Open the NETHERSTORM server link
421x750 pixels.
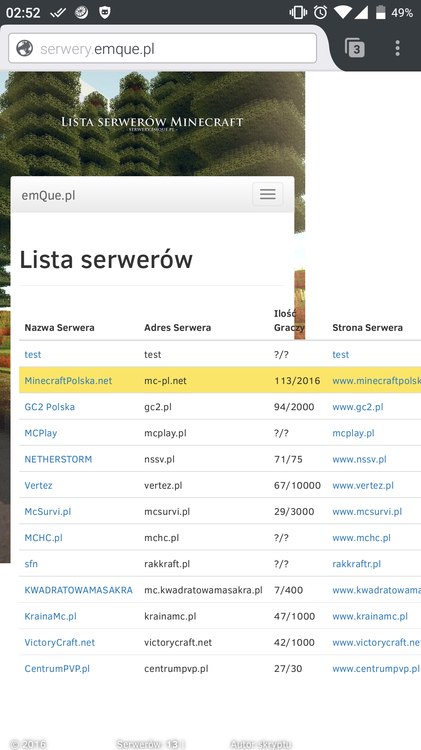(58, 459)
